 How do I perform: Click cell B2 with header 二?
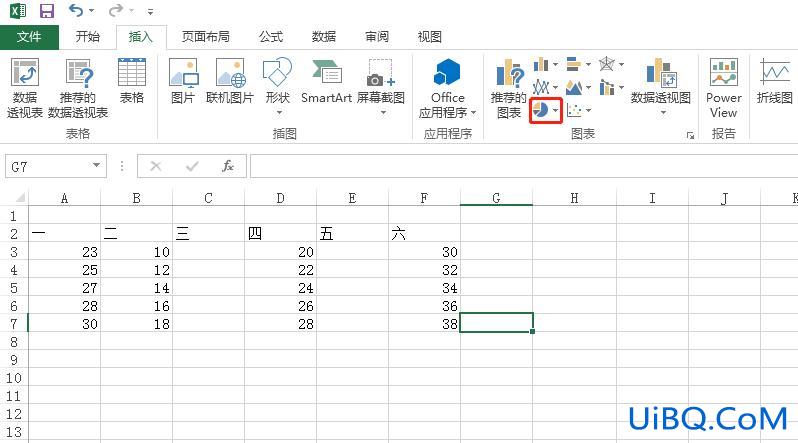point(136,234)
